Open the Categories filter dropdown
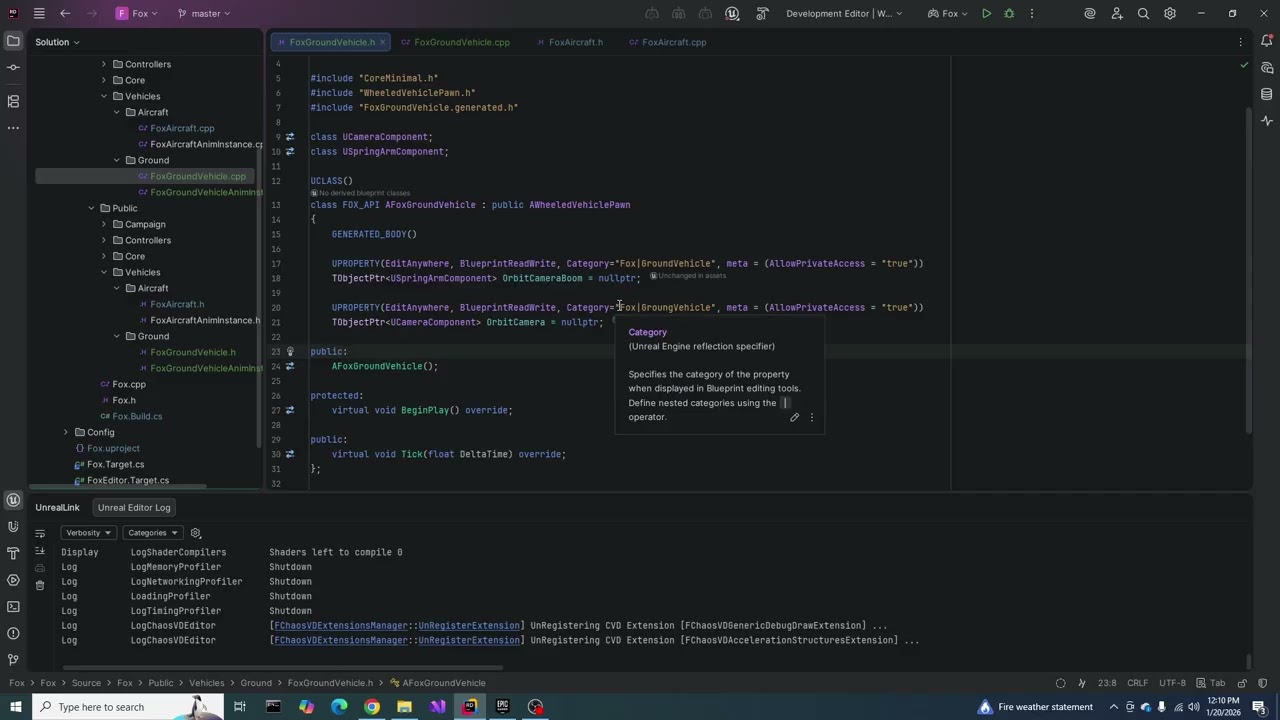This screenshot has height=720, width=1280. [153, 533]
